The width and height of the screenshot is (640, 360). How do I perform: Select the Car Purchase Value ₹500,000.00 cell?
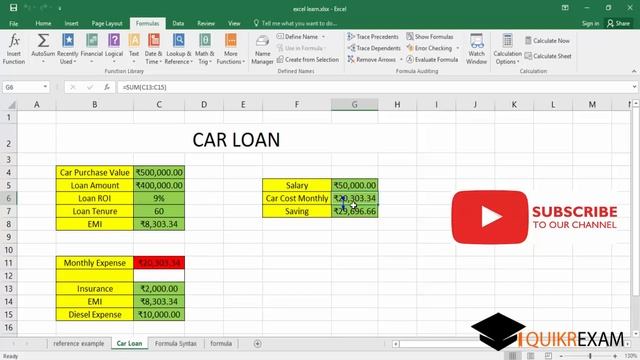pos(159,172)
